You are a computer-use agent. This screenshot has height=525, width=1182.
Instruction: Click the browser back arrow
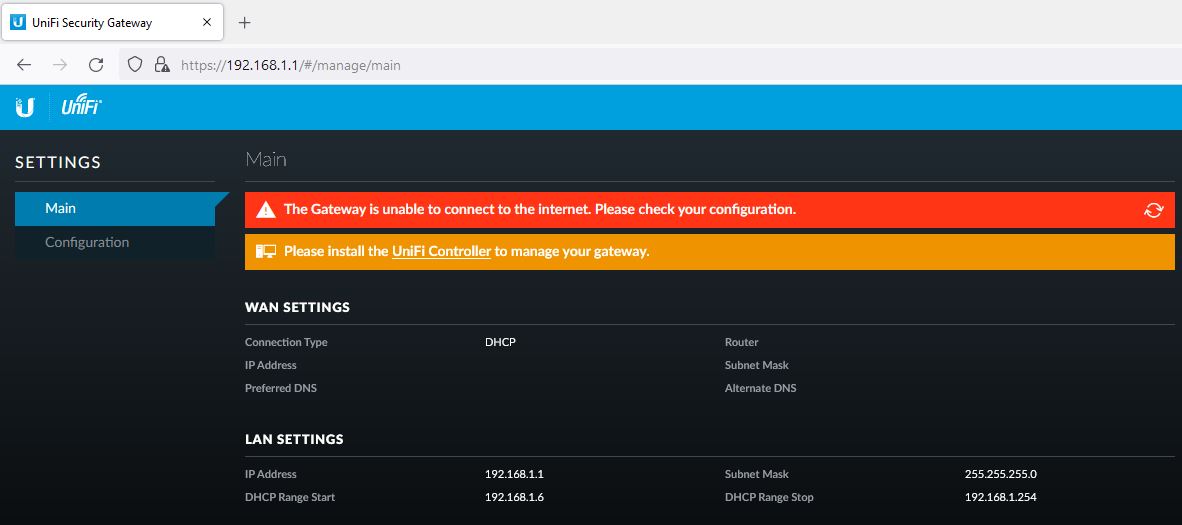tap(24, 65)
